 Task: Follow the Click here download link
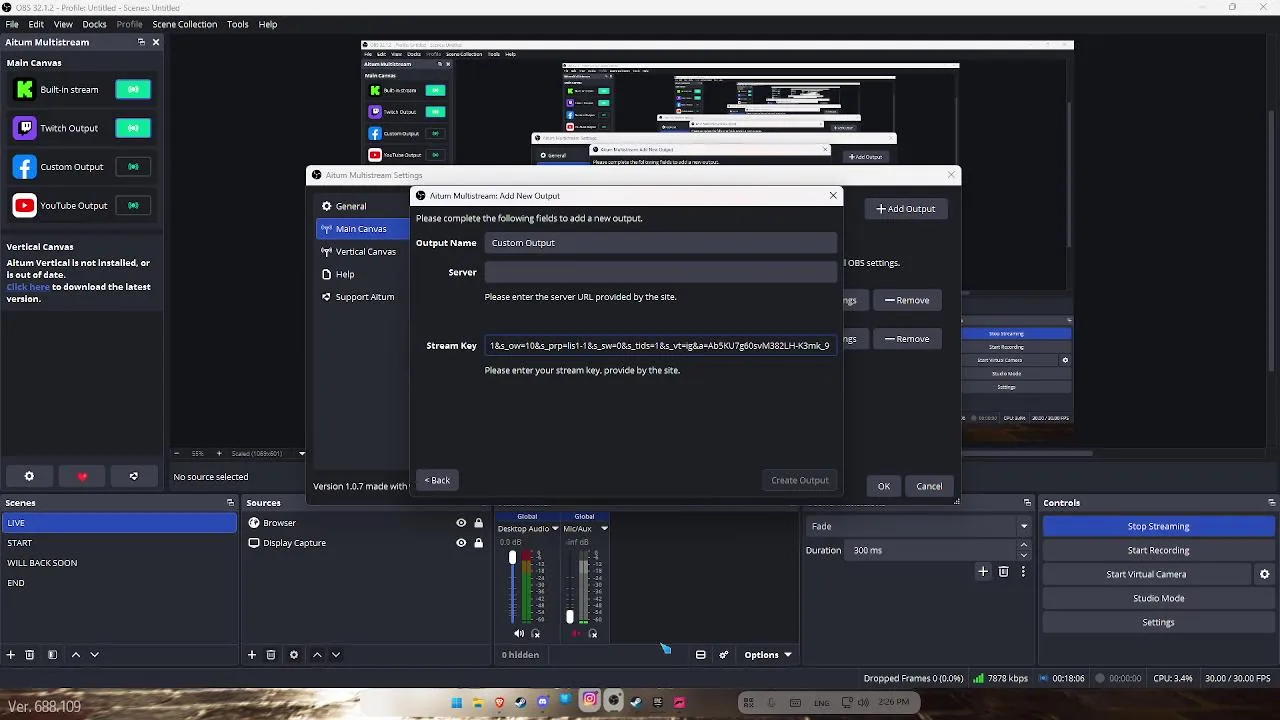(x=28, y=287)
